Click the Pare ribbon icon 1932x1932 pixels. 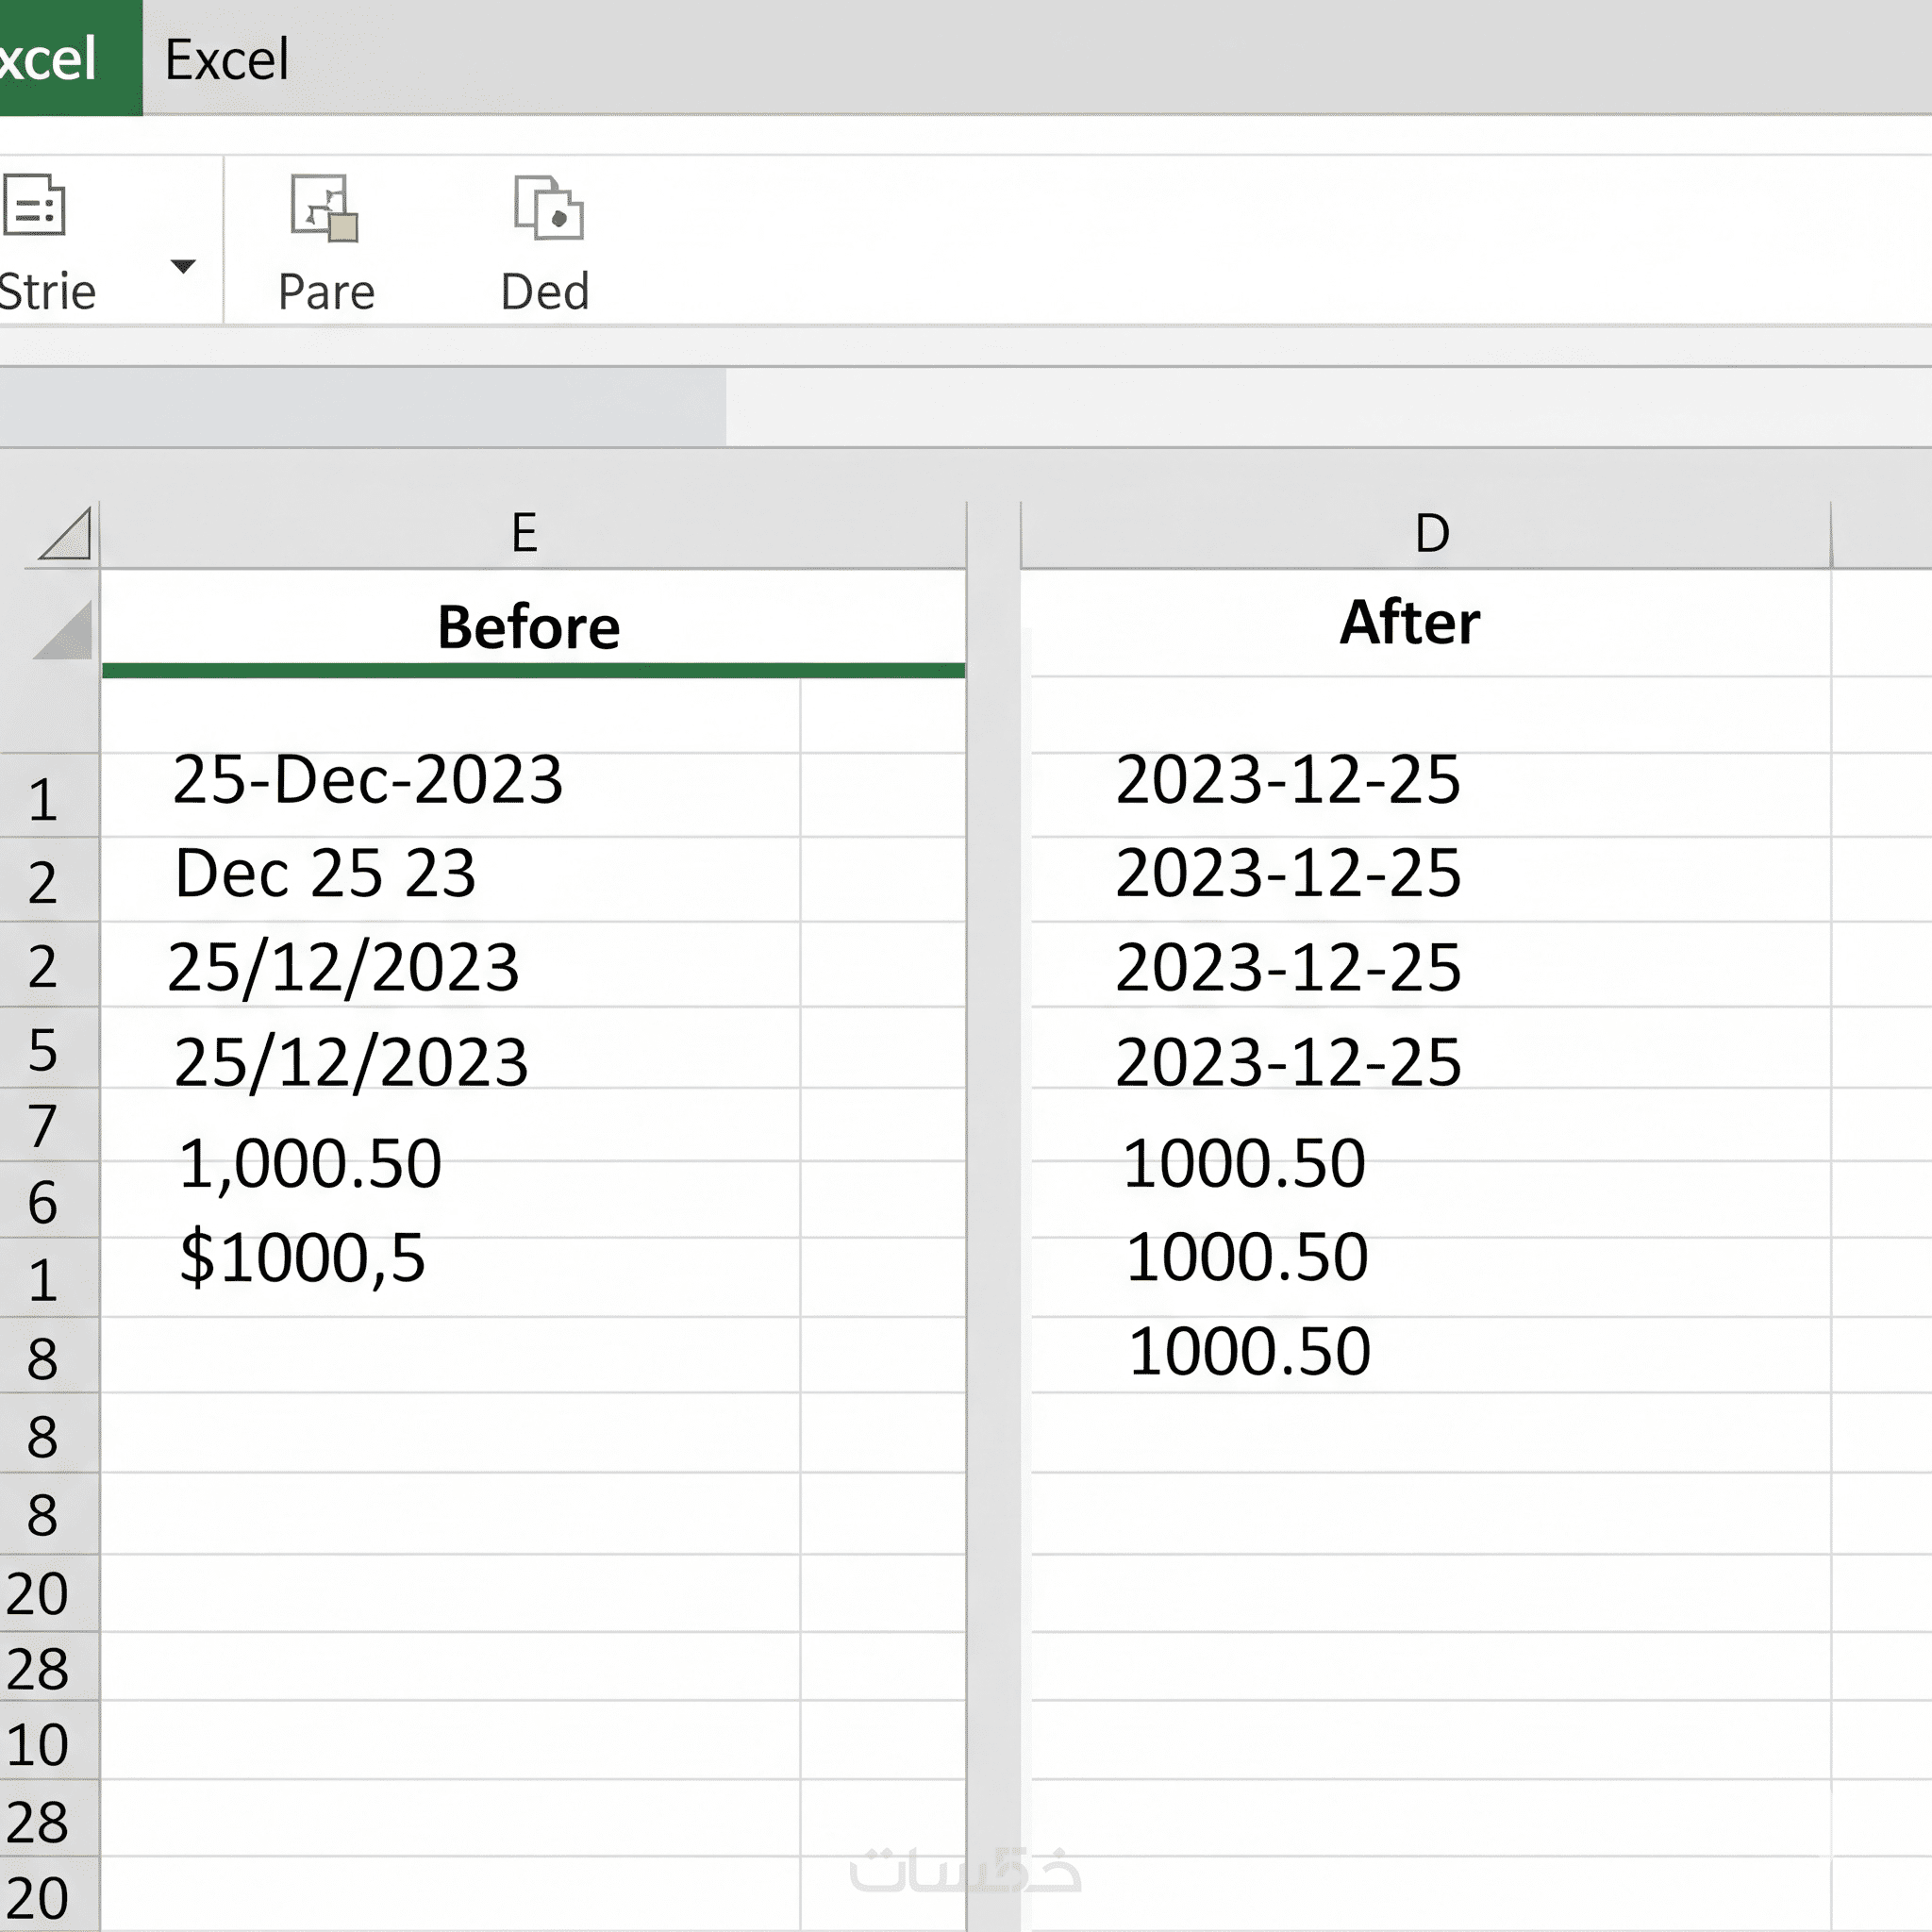click(324, 208)
